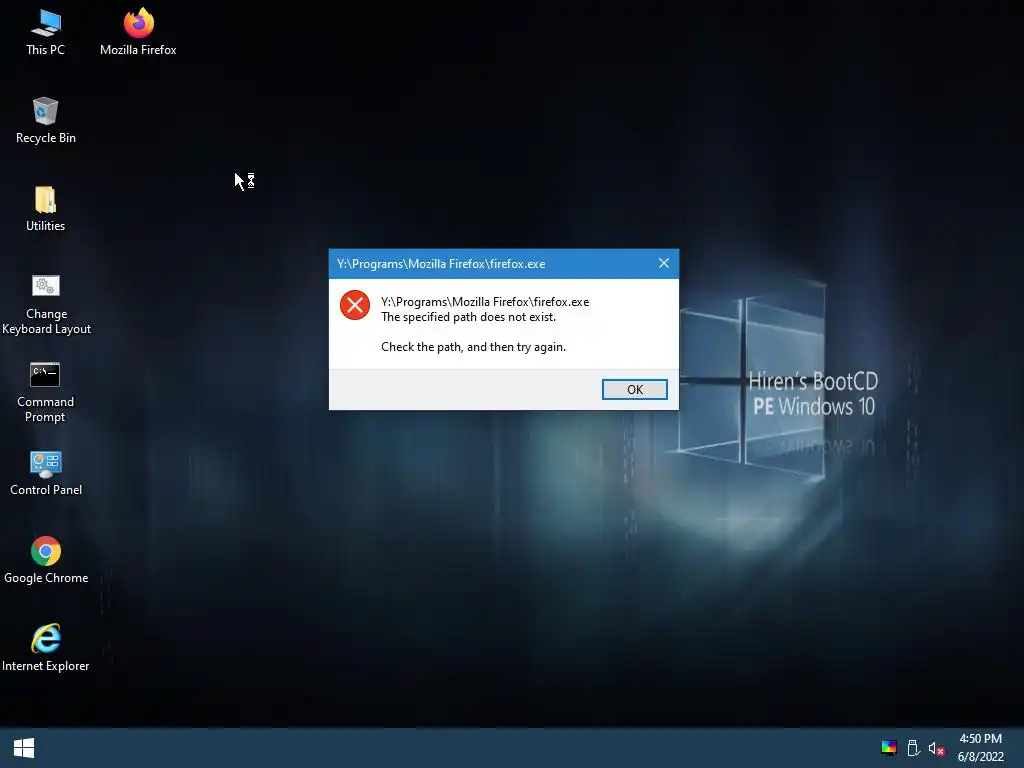Select the Command Prompt shortcut
Screen dimensions: 1024x768
(x=46, y=392)
